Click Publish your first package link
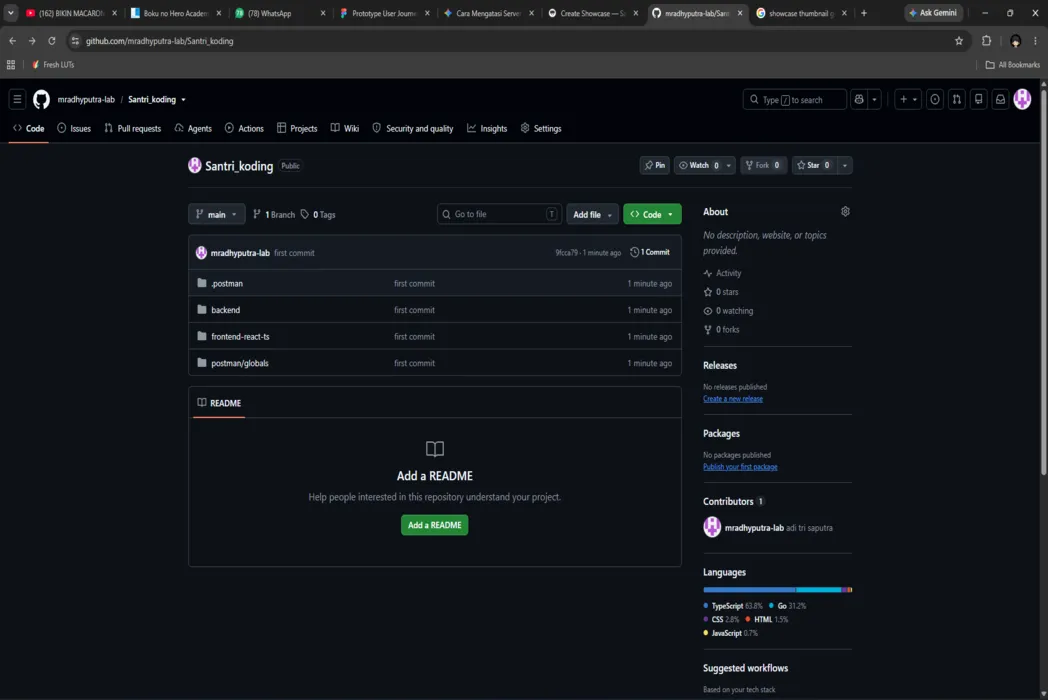Image resolution: width=1048 pixels, height=700 pixels. click(740, 467)
